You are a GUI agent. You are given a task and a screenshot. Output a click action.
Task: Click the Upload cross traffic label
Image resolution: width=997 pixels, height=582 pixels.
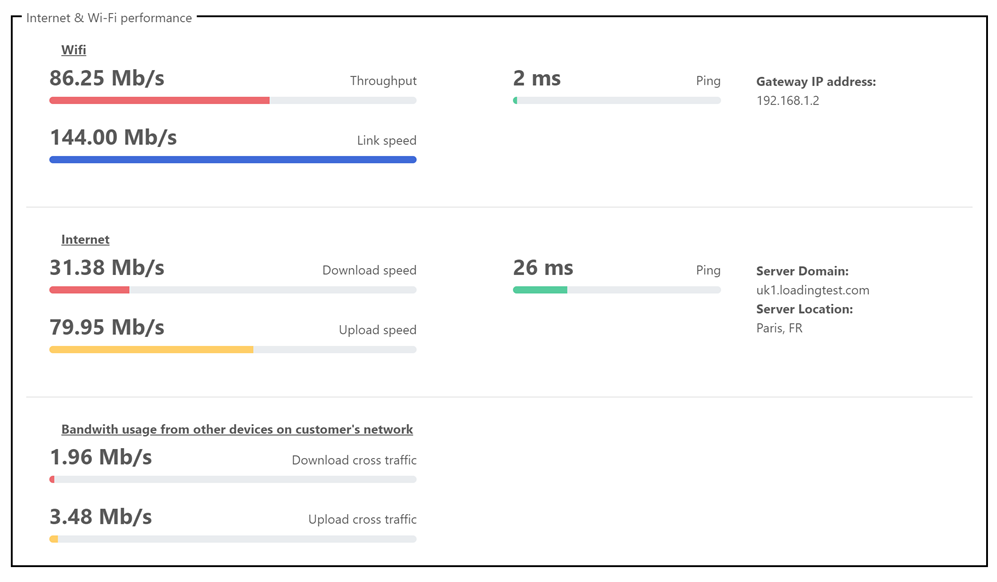[362, 520]
